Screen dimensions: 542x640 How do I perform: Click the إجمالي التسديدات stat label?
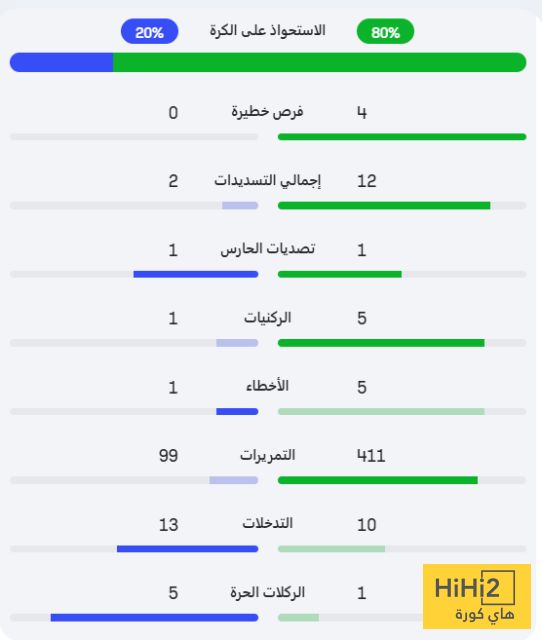(x=267, y=180)
